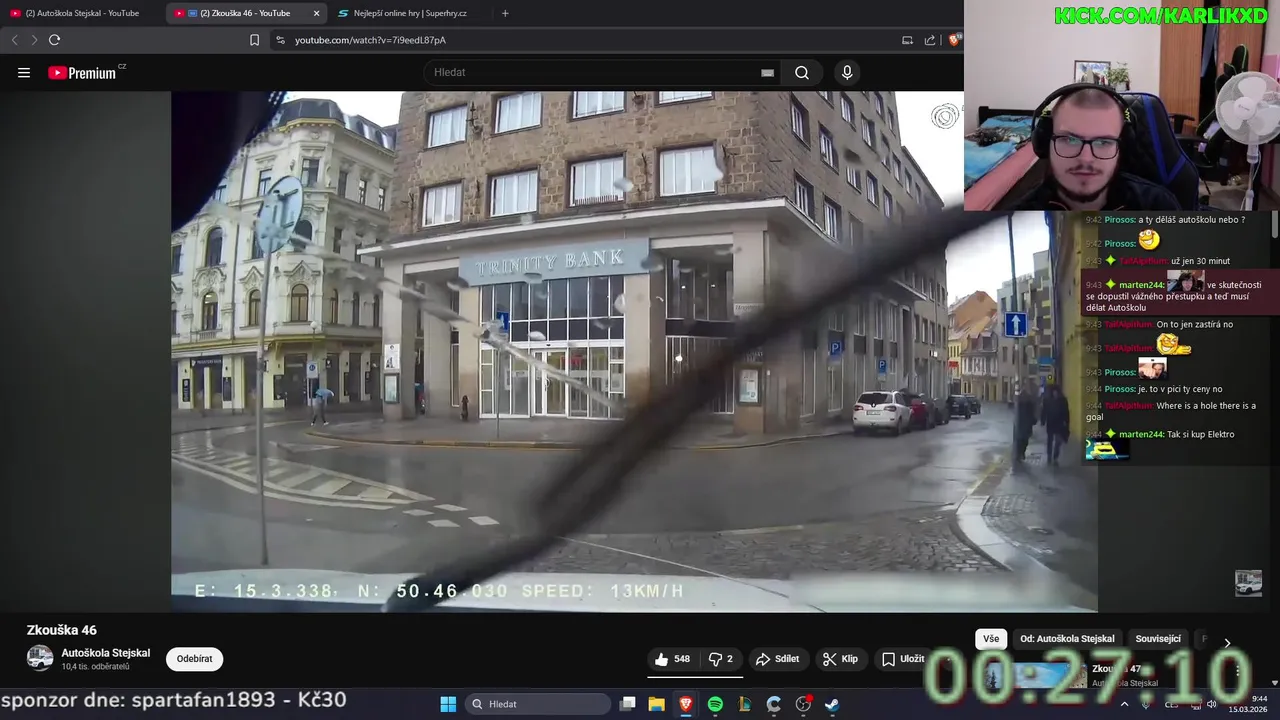
Task: Start voice search with microphone icon
Action: (847, 73)
